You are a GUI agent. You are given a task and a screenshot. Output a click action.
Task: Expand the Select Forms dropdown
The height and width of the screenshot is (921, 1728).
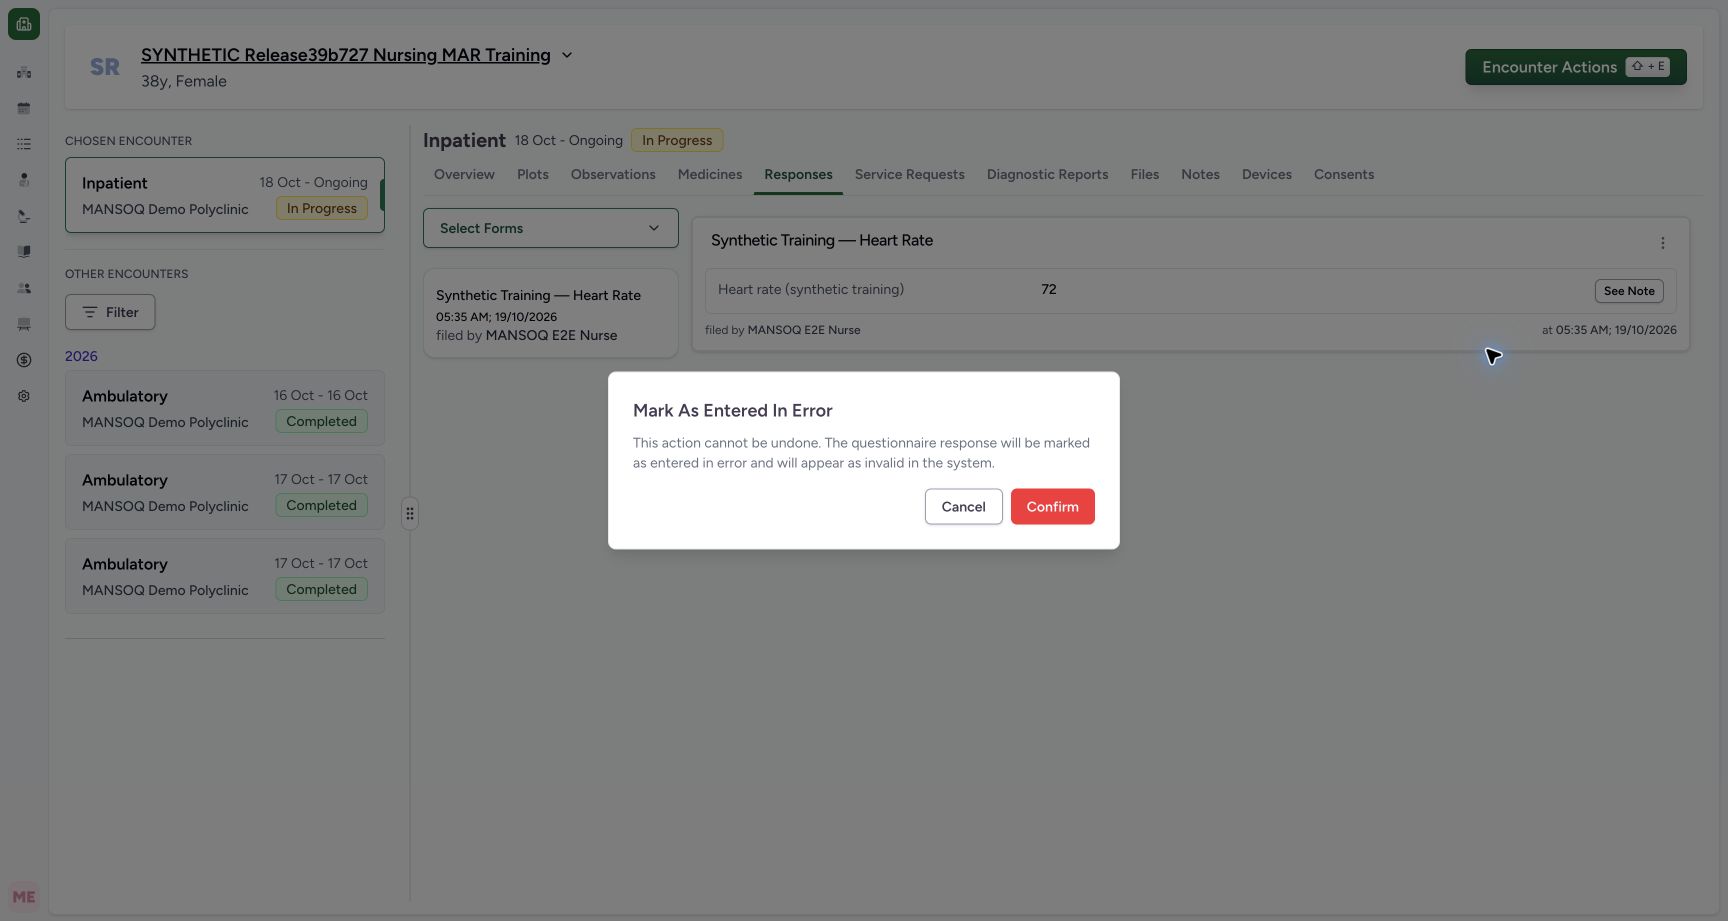click(551, 228)
